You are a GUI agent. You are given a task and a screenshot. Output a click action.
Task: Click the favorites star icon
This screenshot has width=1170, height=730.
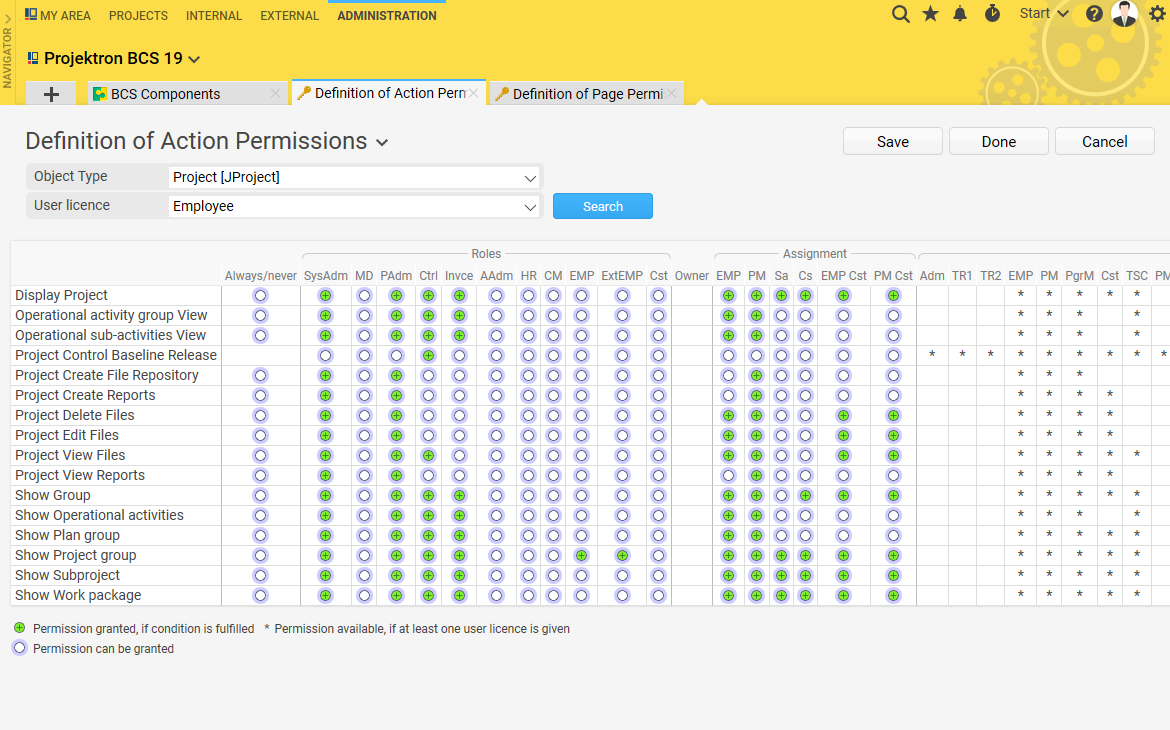[x=930, y=14]
